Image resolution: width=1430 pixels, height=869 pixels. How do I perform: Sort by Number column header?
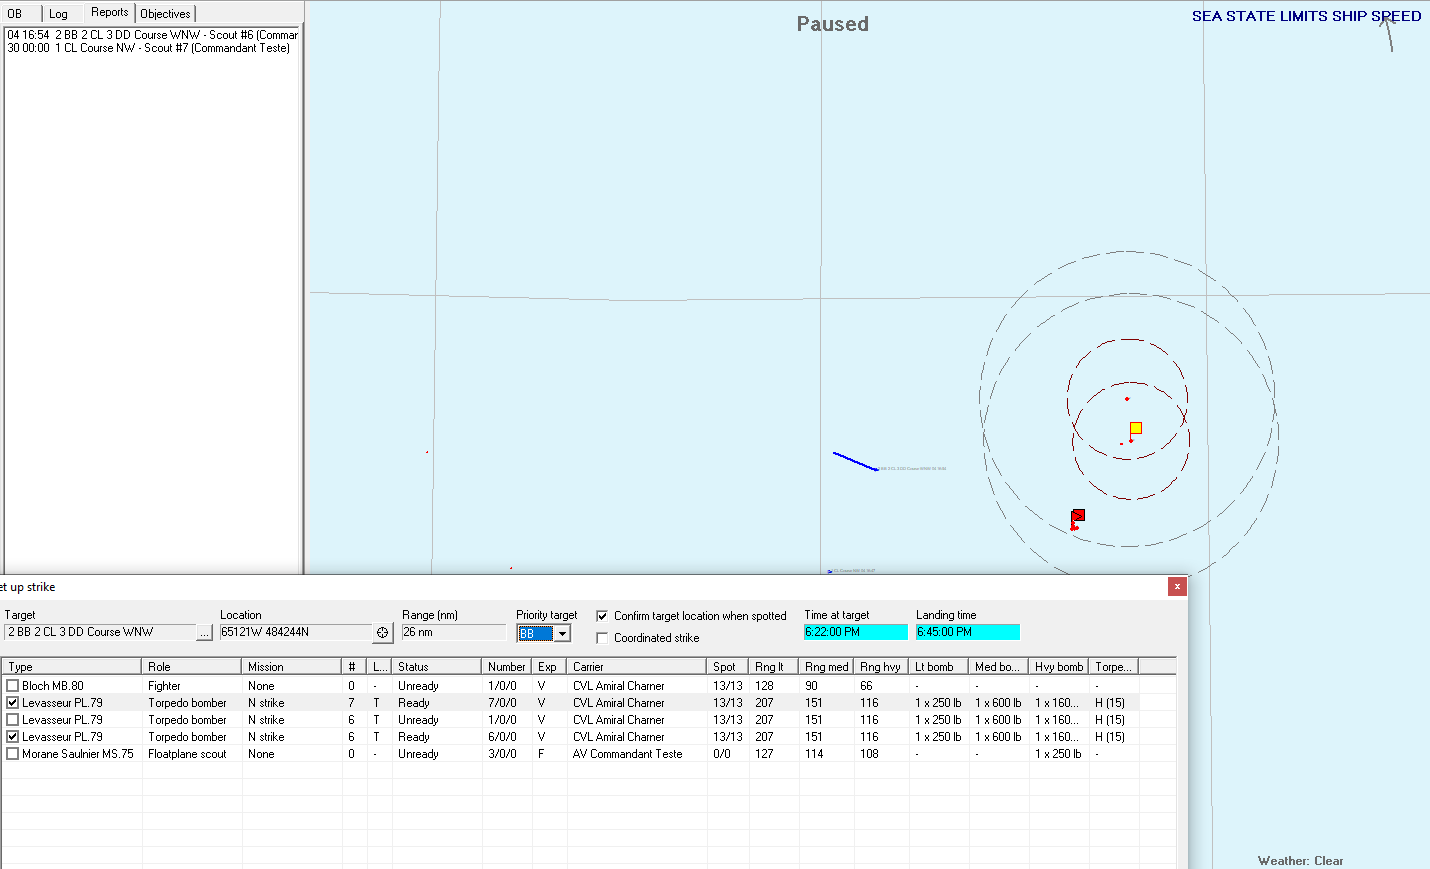click(x=507, y=667)
